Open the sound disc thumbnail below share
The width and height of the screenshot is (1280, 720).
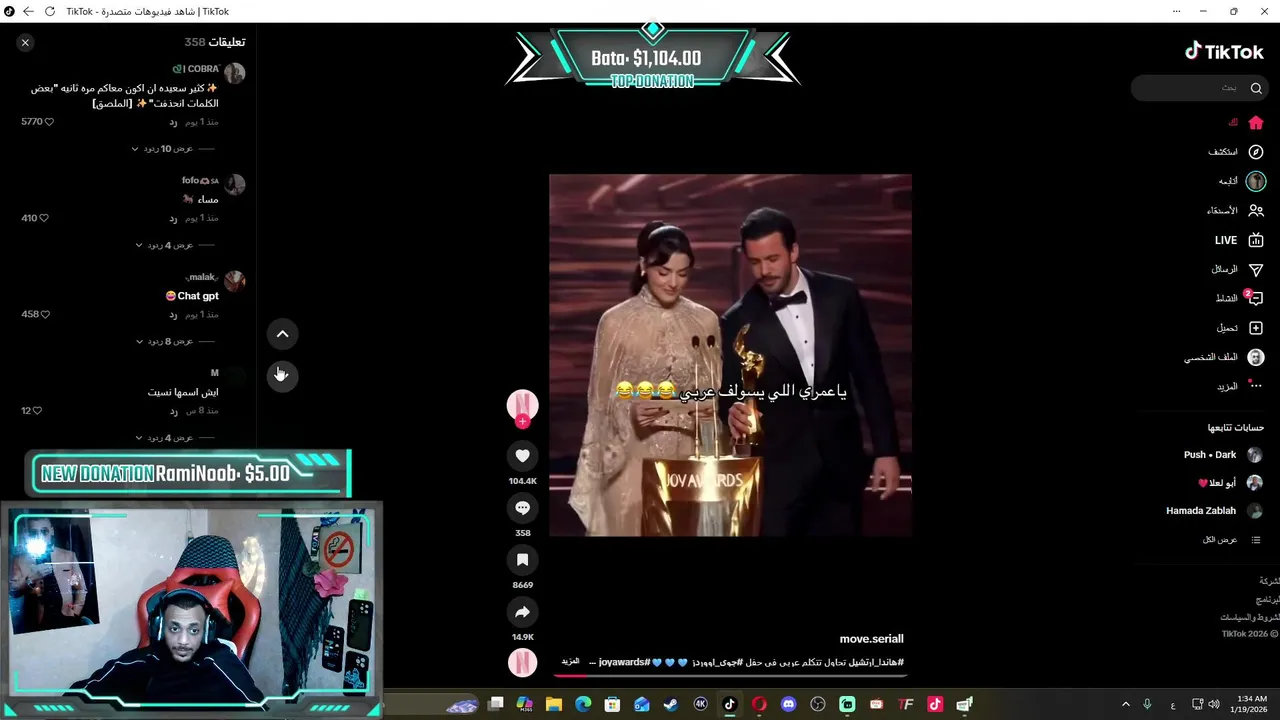522,662
